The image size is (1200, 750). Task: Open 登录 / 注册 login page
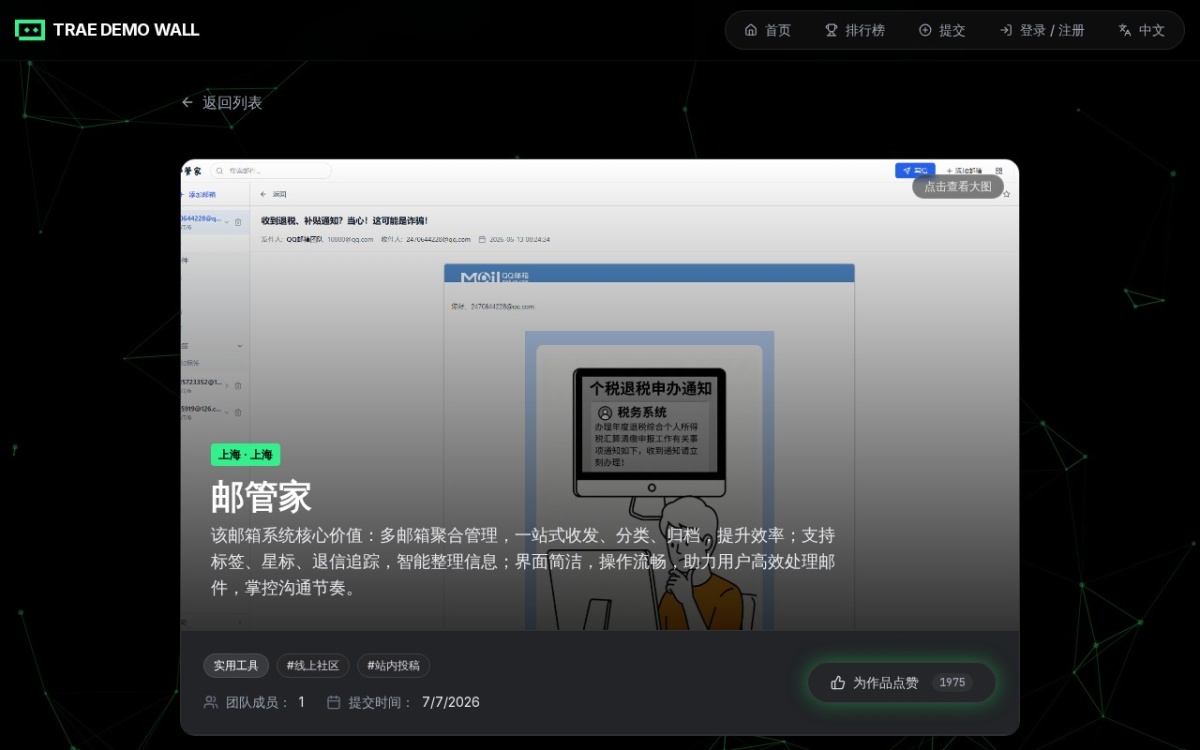[x=1042, y=30]
